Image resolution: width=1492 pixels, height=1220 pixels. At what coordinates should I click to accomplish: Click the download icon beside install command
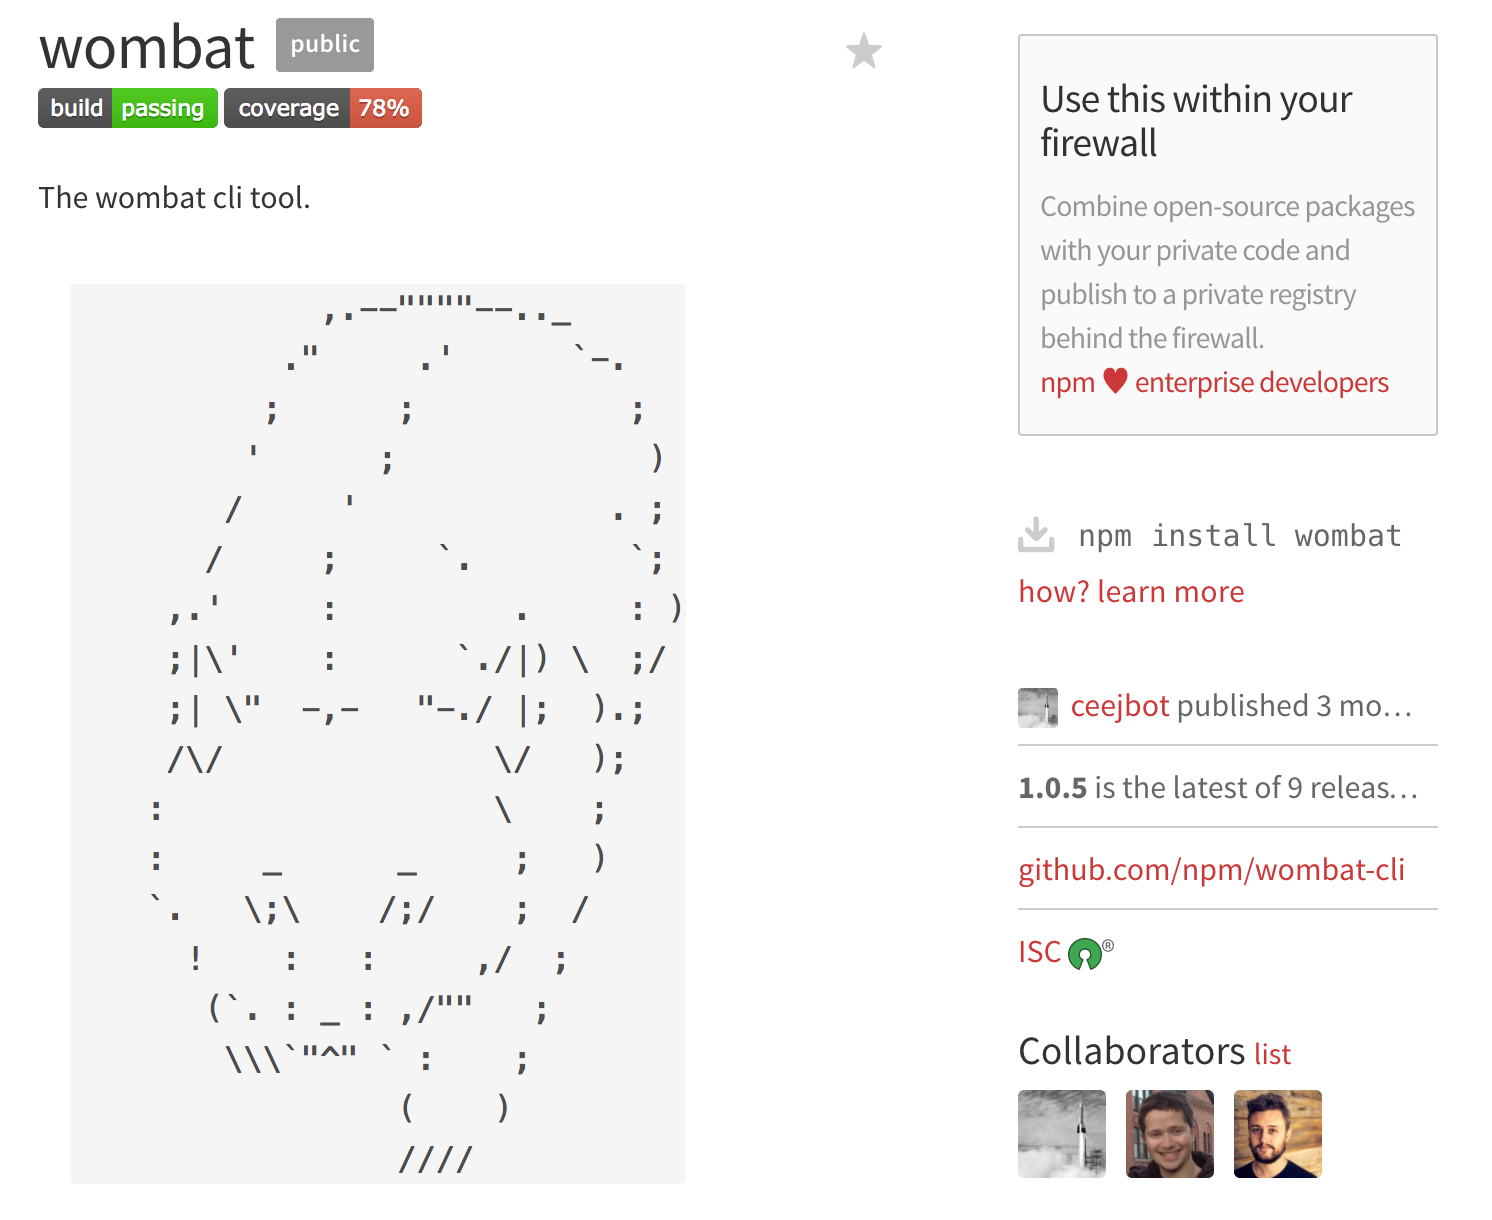tap(1037, 535)
